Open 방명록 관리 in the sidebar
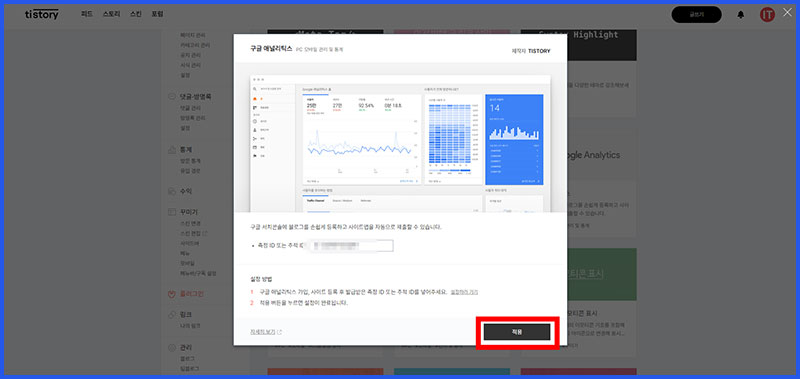 (193, 118)
